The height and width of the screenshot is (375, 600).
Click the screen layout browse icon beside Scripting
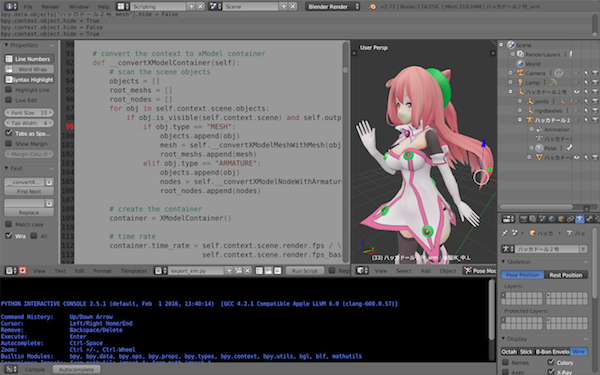[122, 7]
